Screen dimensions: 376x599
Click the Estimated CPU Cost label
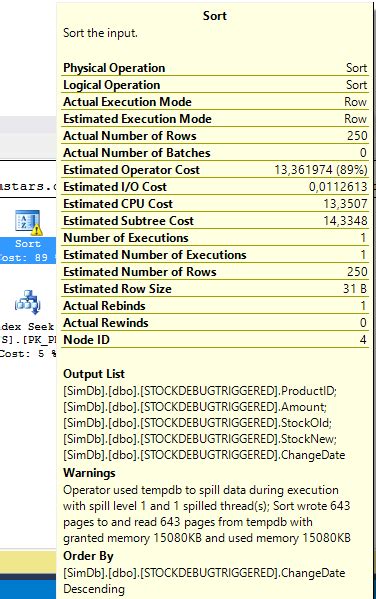(118, 204)
